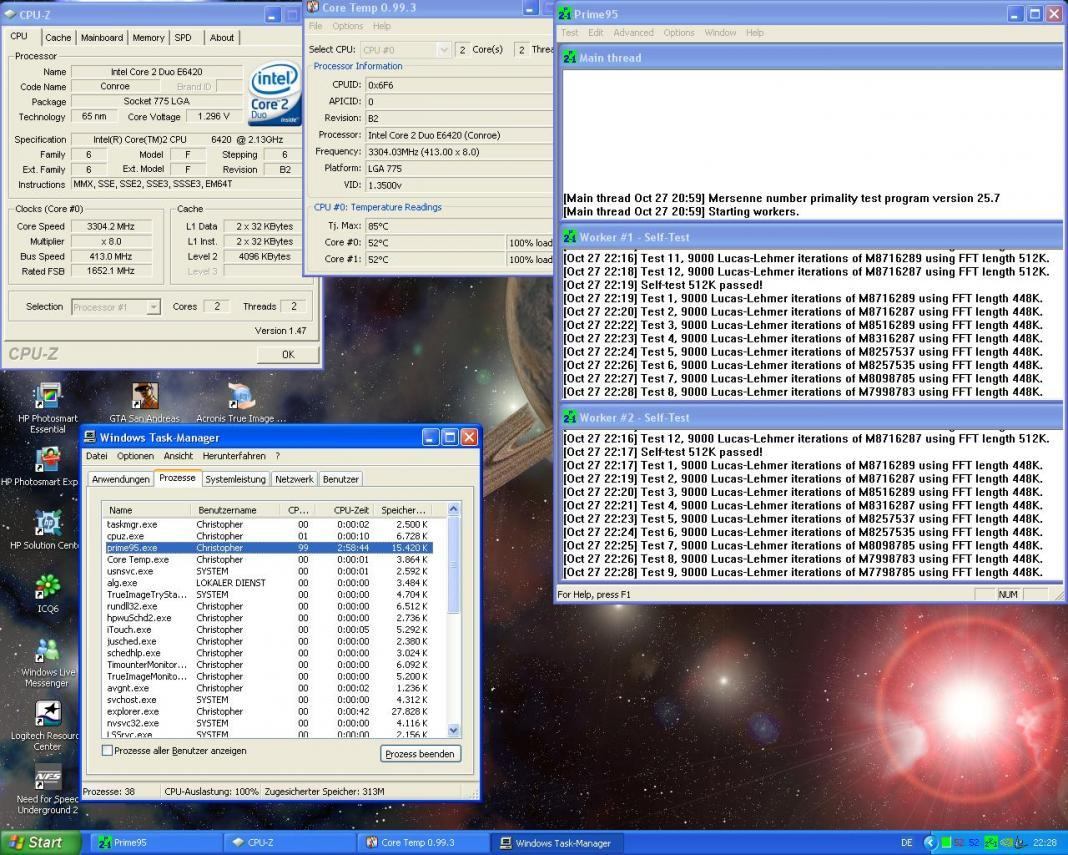Launch ICQ6 desktop icon
This screenshot has width=1068, height=855.
(48, 587)
